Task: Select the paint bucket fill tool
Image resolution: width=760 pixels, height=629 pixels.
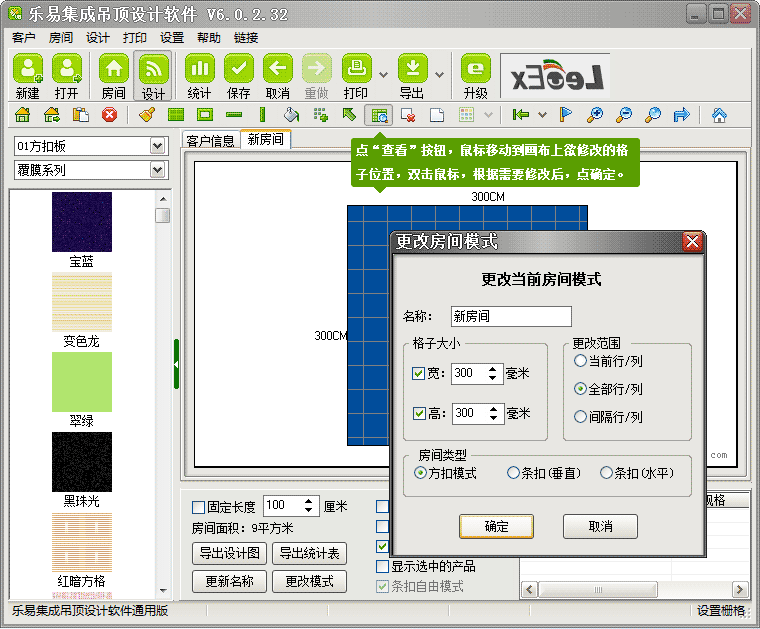Action: tap(291, 115)
